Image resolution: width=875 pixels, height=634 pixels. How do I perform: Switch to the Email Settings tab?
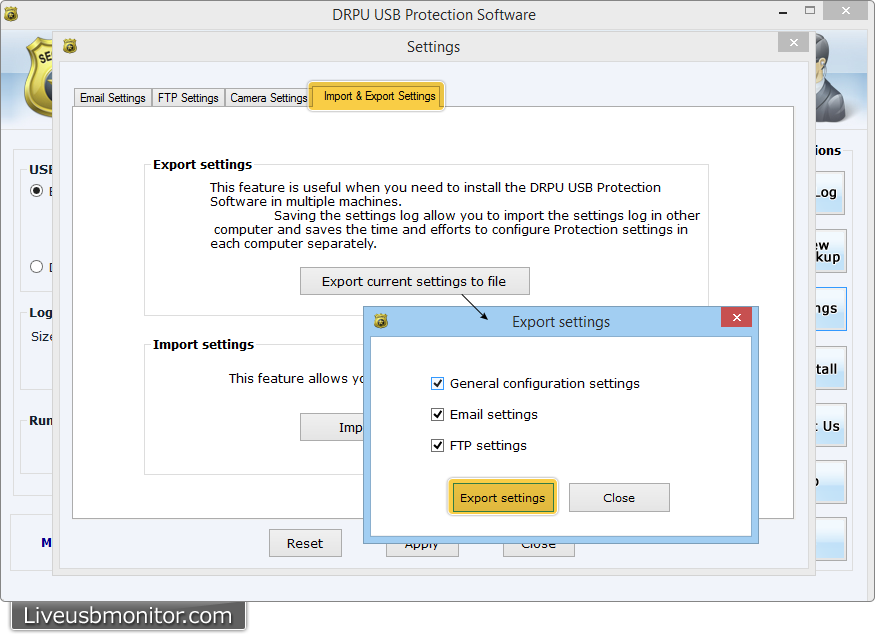pyautogui.click(x=113, y=98)
